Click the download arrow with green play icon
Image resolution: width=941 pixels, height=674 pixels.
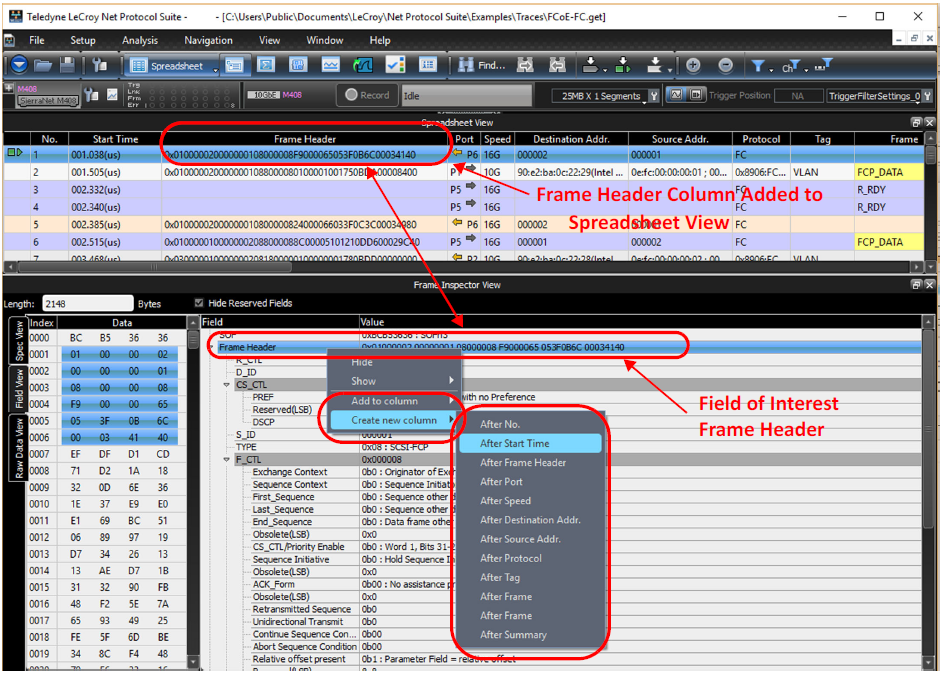tap(623, 65)
